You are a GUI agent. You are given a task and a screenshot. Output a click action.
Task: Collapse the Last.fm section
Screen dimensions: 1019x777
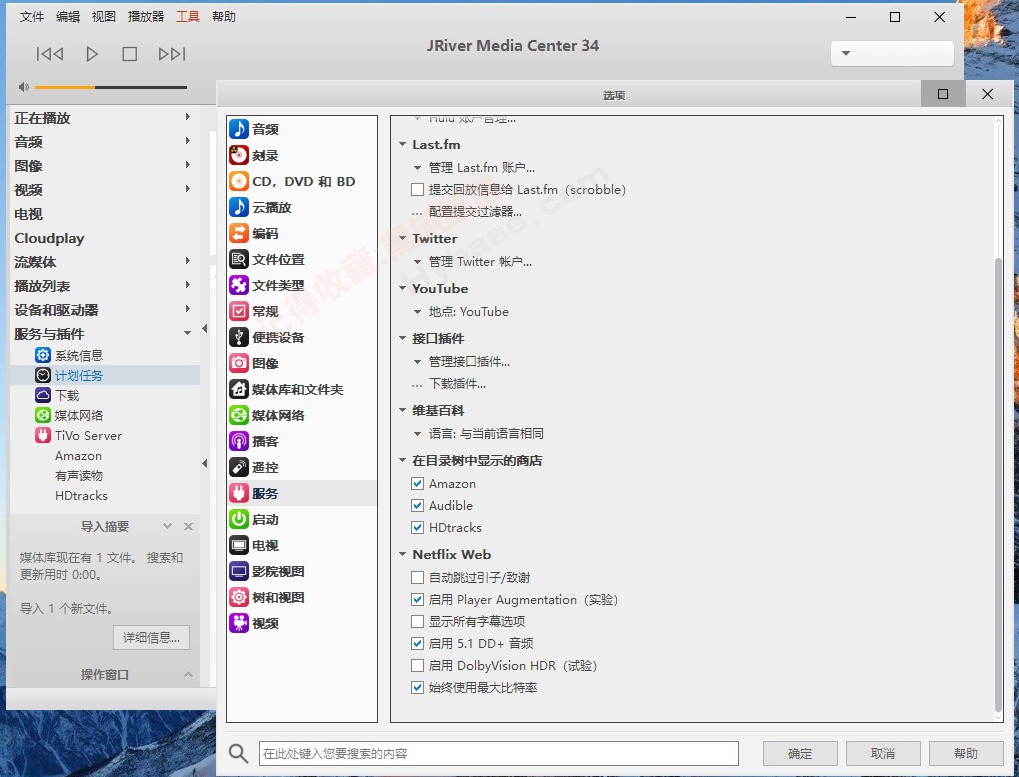pyautogui.click(x=402, y=144)
